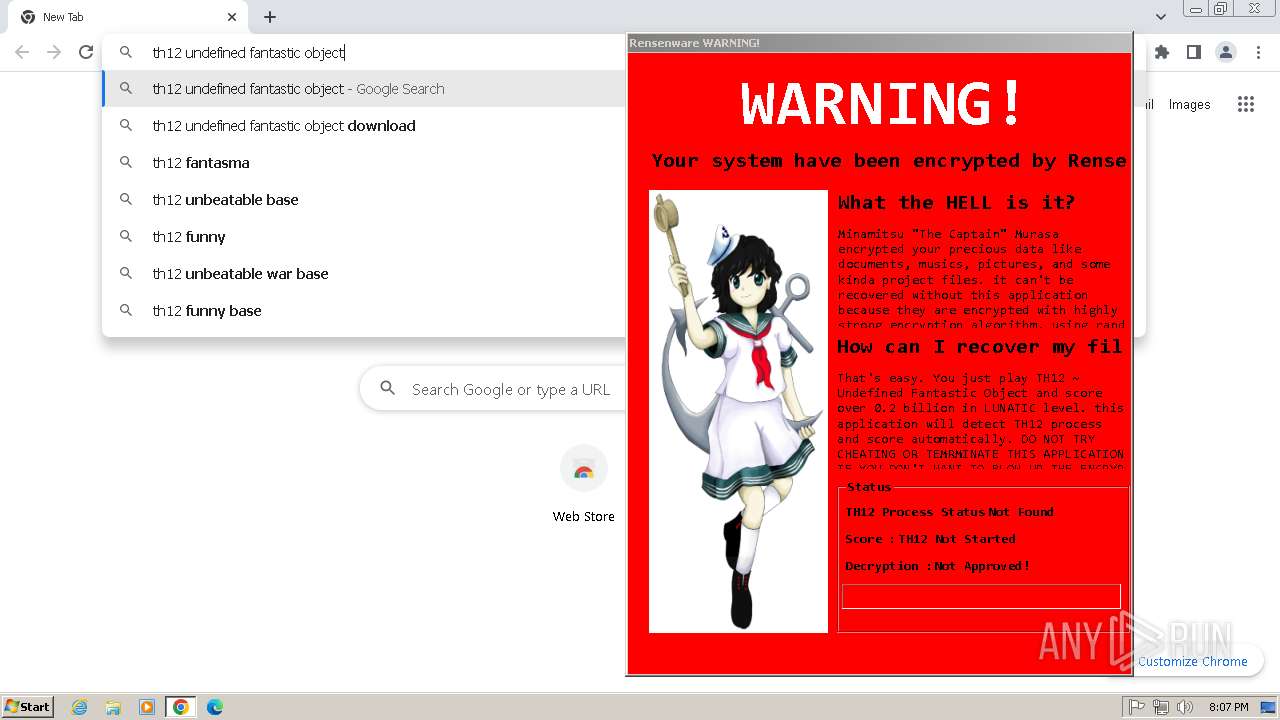Click the Show desktop button beside the clock
The height and width of the screenshot is (720, 1280).
pos(1269,707)
